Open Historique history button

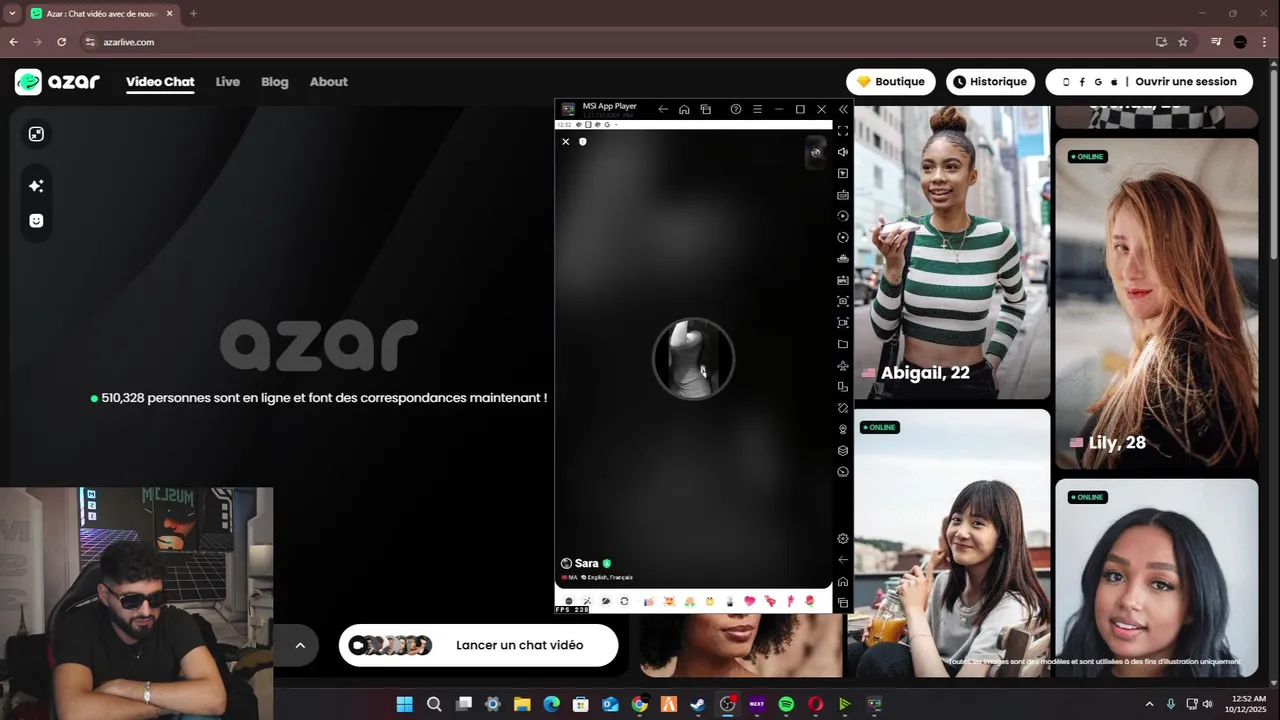pyautogui.click(x=990, y=82)
